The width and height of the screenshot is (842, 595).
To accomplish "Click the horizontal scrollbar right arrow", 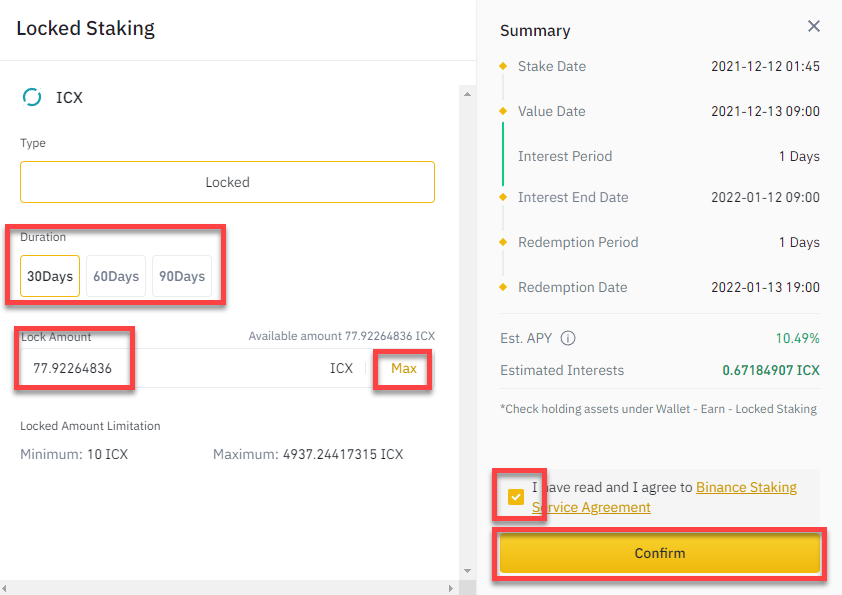I will [x=451, y=589].
